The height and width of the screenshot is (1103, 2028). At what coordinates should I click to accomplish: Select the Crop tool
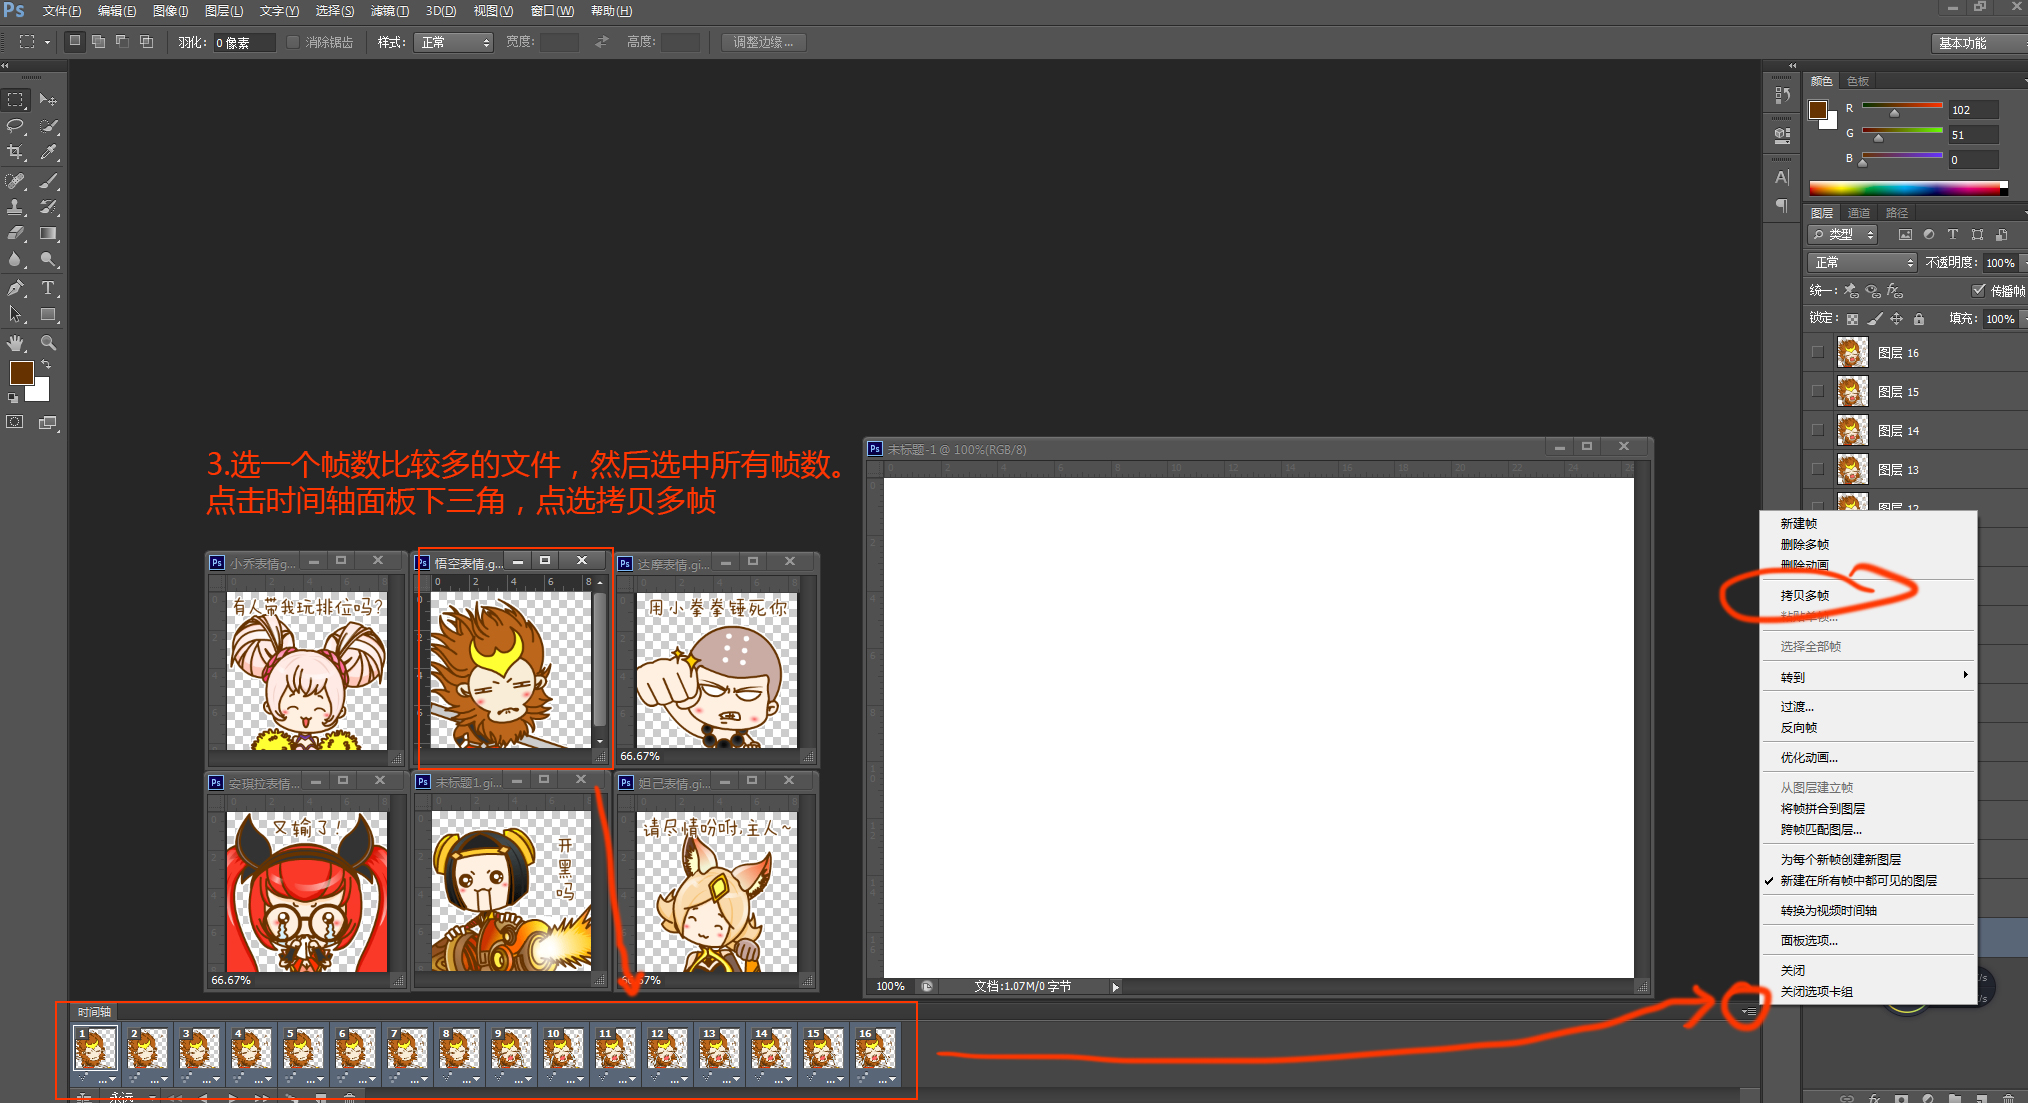tap(15, 153)
